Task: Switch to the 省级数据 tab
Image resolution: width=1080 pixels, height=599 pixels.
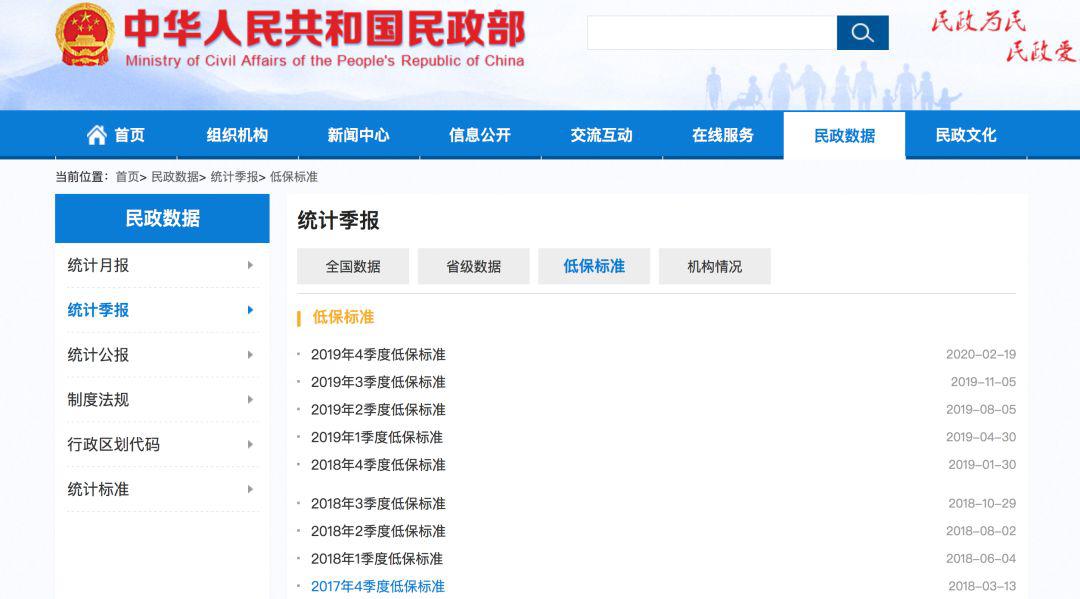Action: [x=473, y=266]
